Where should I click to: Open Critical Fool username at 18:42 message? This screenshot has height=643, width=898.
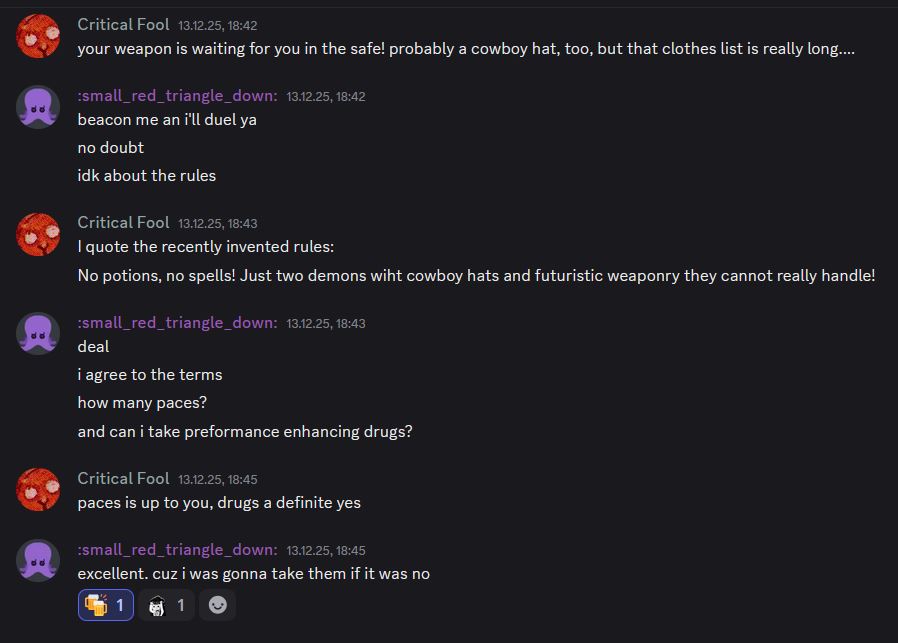click(123, 24)
